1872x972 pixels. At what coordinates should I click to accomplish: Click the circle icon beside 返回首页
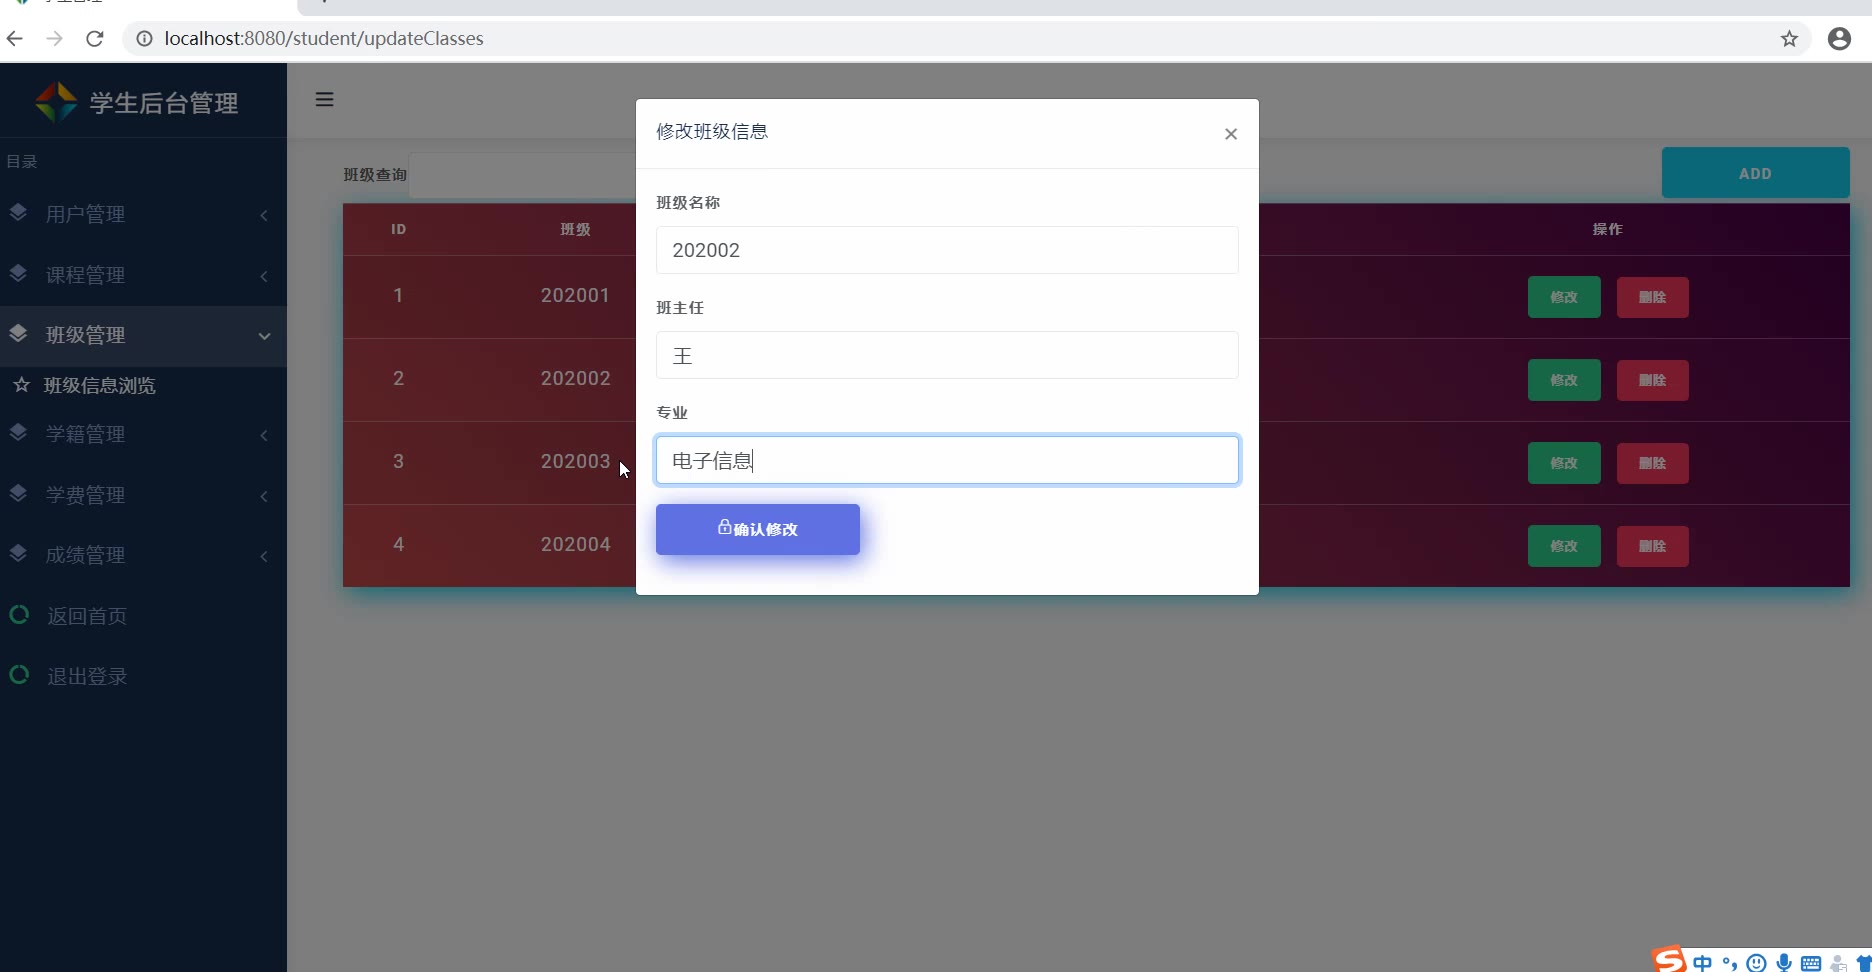tap(19, 614)
